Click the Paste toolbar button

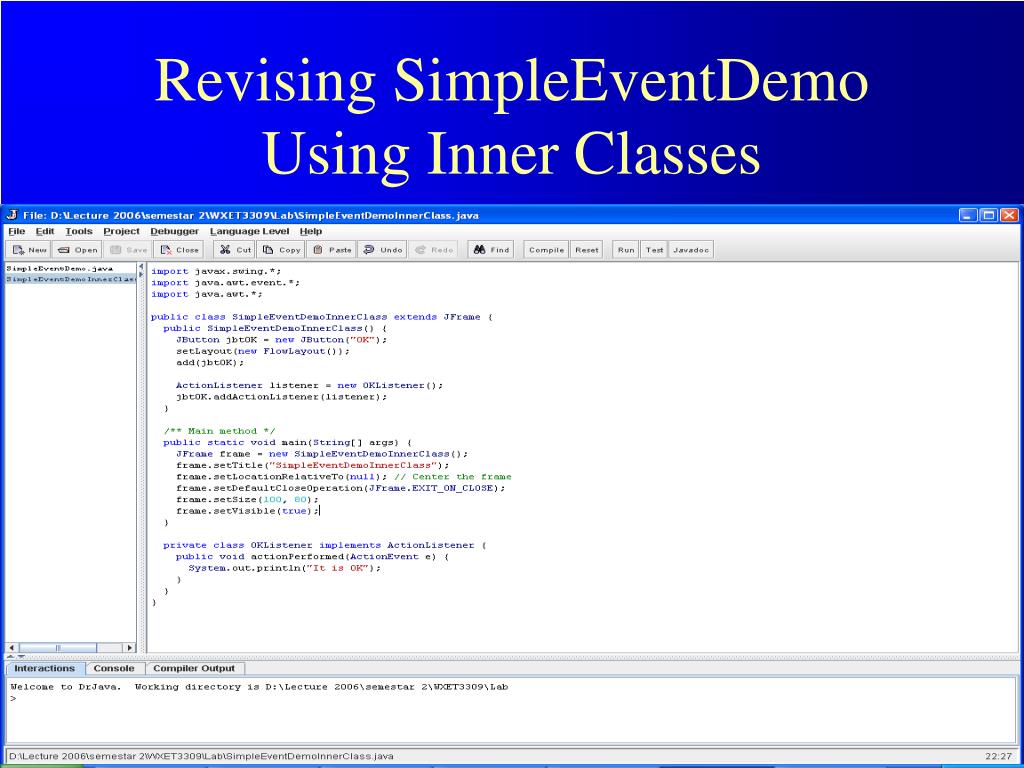coord(331,249)
